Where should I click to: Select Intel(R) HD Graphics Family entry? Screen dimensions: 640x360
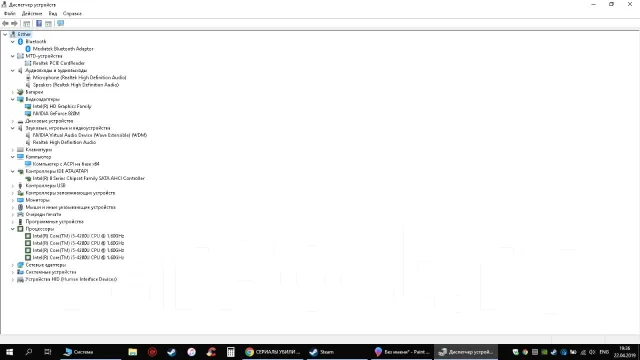(x=62, y=107)
